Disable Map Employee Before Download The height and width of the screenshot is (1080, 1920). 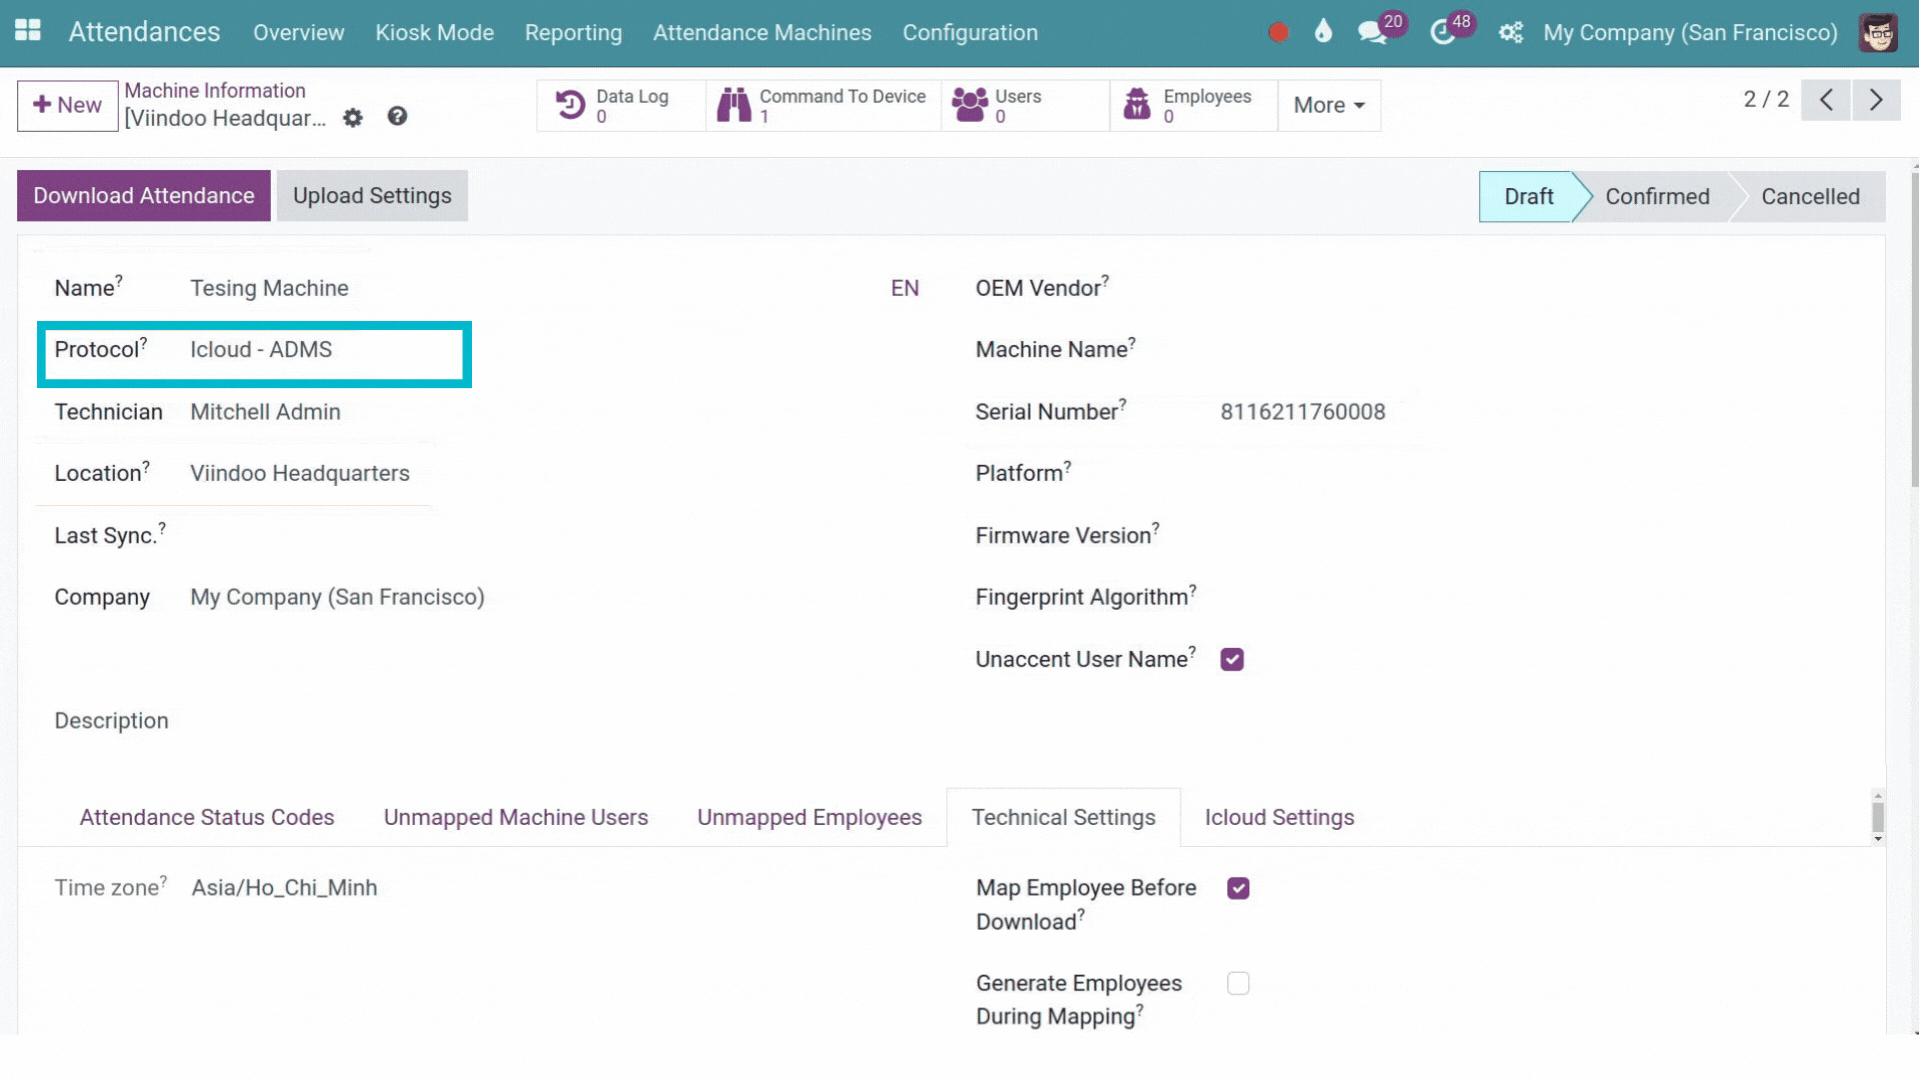[x=1238, y=888]
